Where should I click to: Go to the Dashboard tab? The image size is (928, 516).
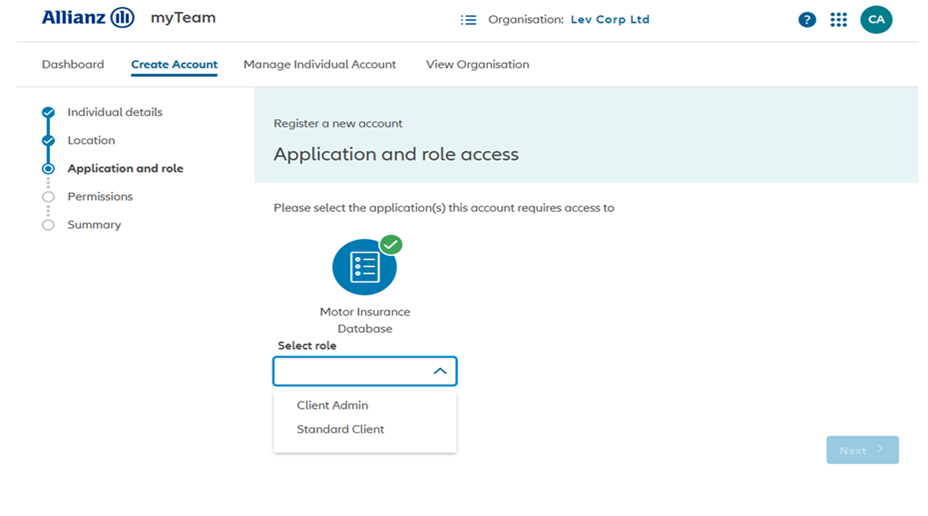(73, 64)
